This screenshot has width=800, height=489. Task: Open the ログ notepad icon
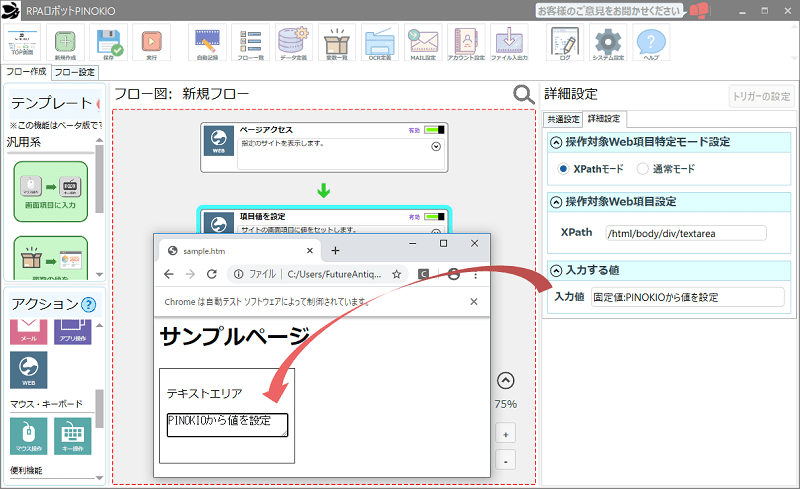(x=565, y=43)
